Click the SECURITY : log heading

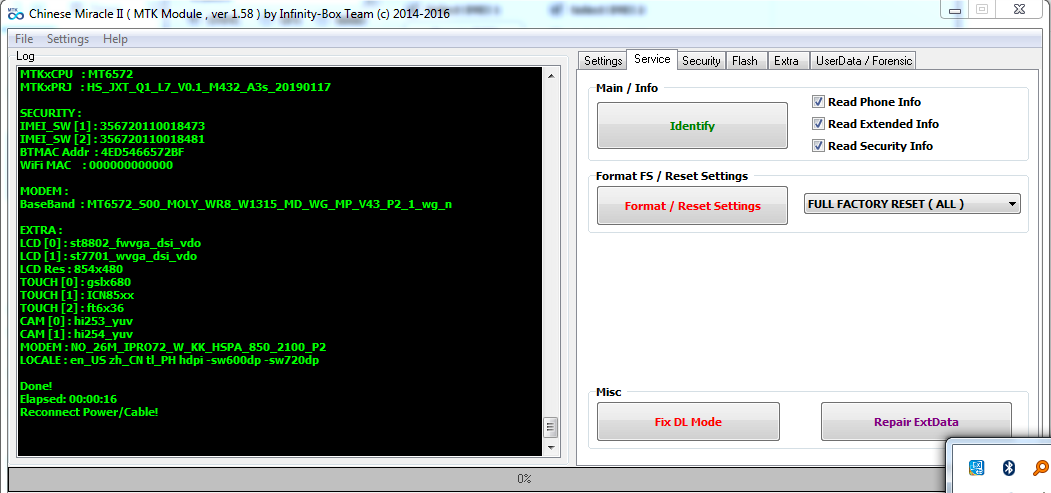[50, 113]
